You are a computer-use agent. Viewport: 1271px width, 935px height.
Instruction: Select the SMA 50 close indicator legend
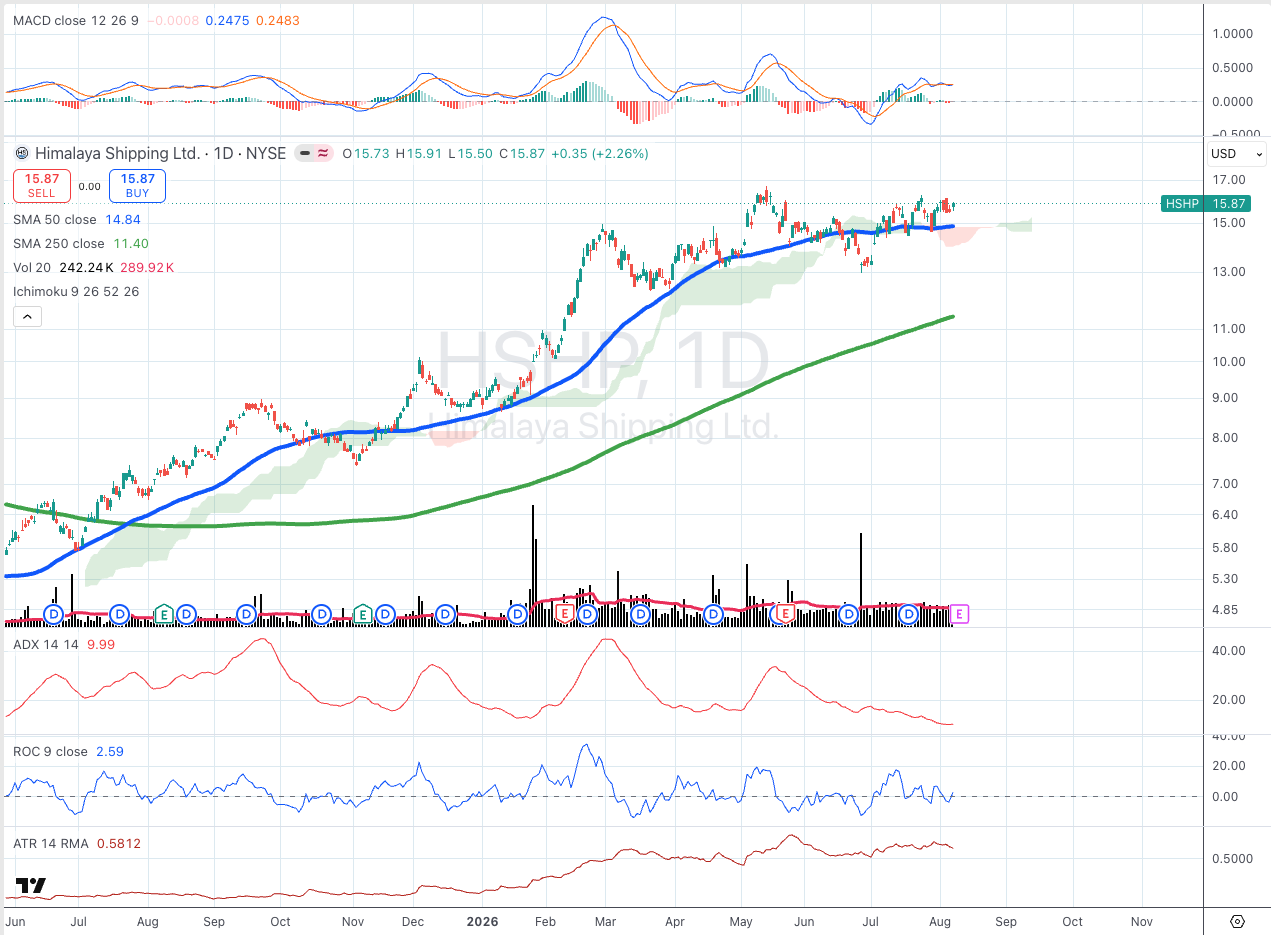[x=55, y=219]
